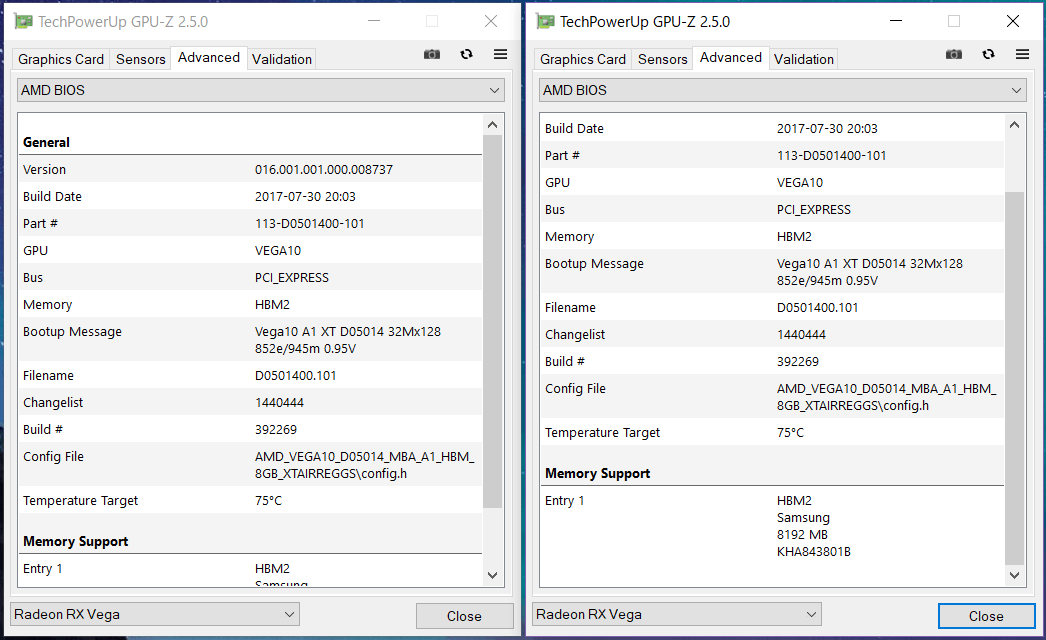Select Bootup Message value in left window
1046x640 pixels.
pos(348,340)
